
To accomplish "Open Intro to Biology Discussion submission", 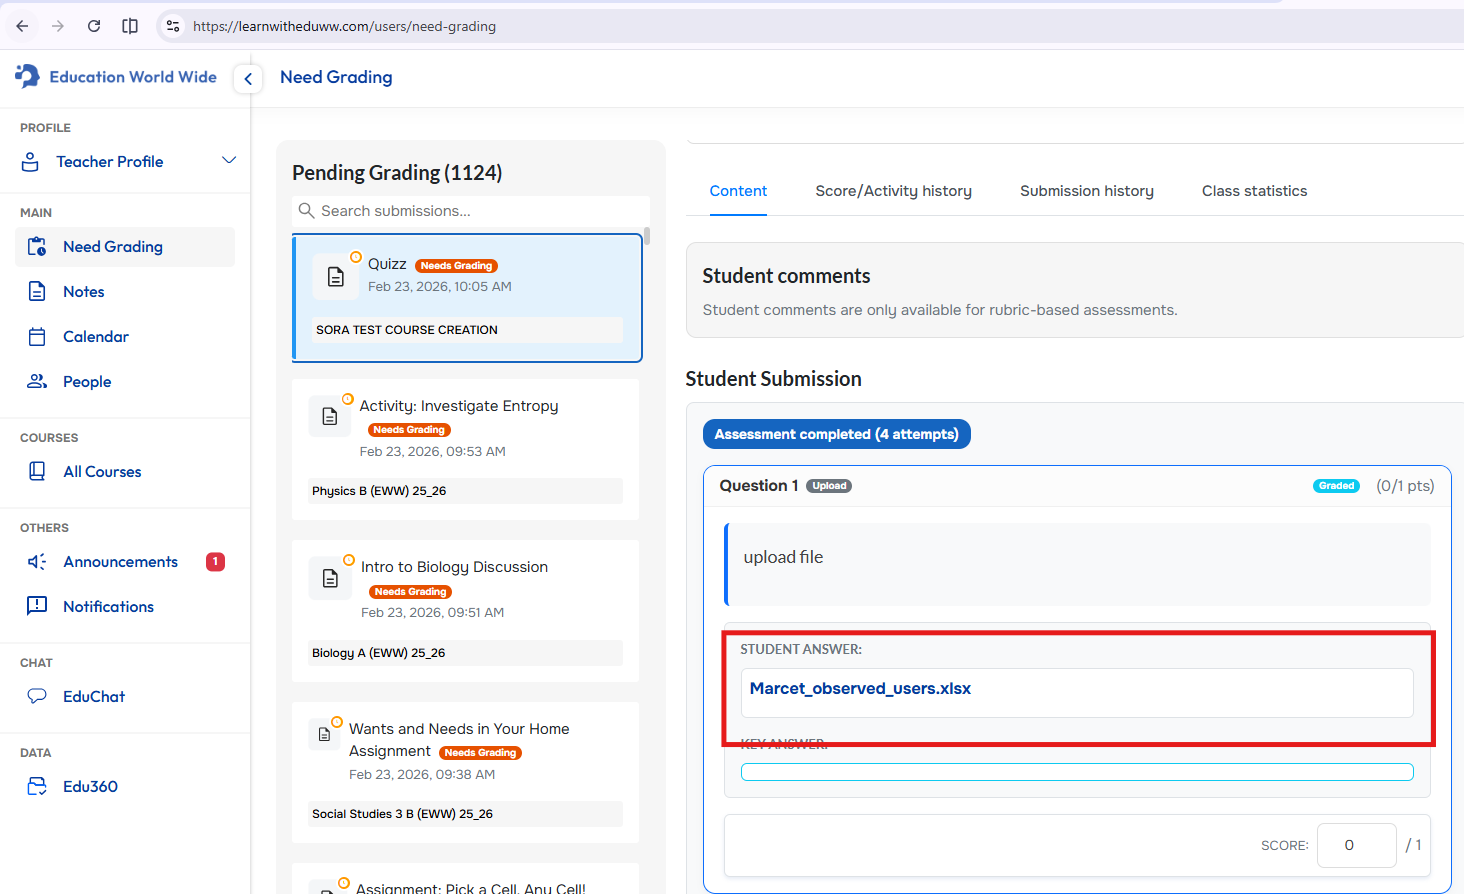I will click(x=465, y=611).
